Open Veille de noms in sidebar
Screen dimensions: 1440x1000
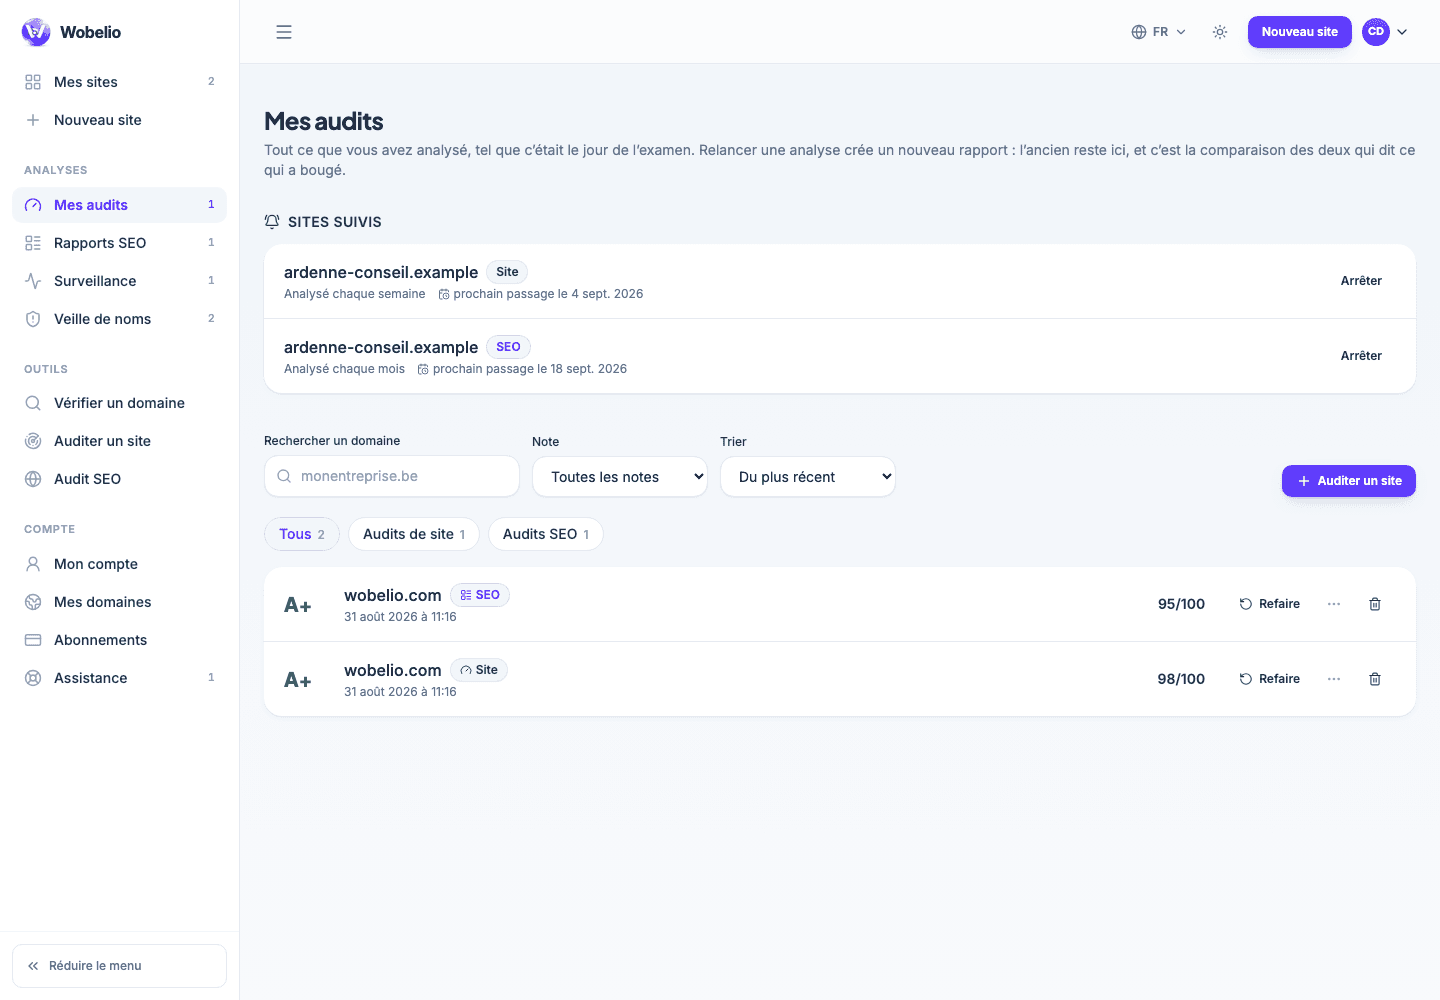pos(120,319)
